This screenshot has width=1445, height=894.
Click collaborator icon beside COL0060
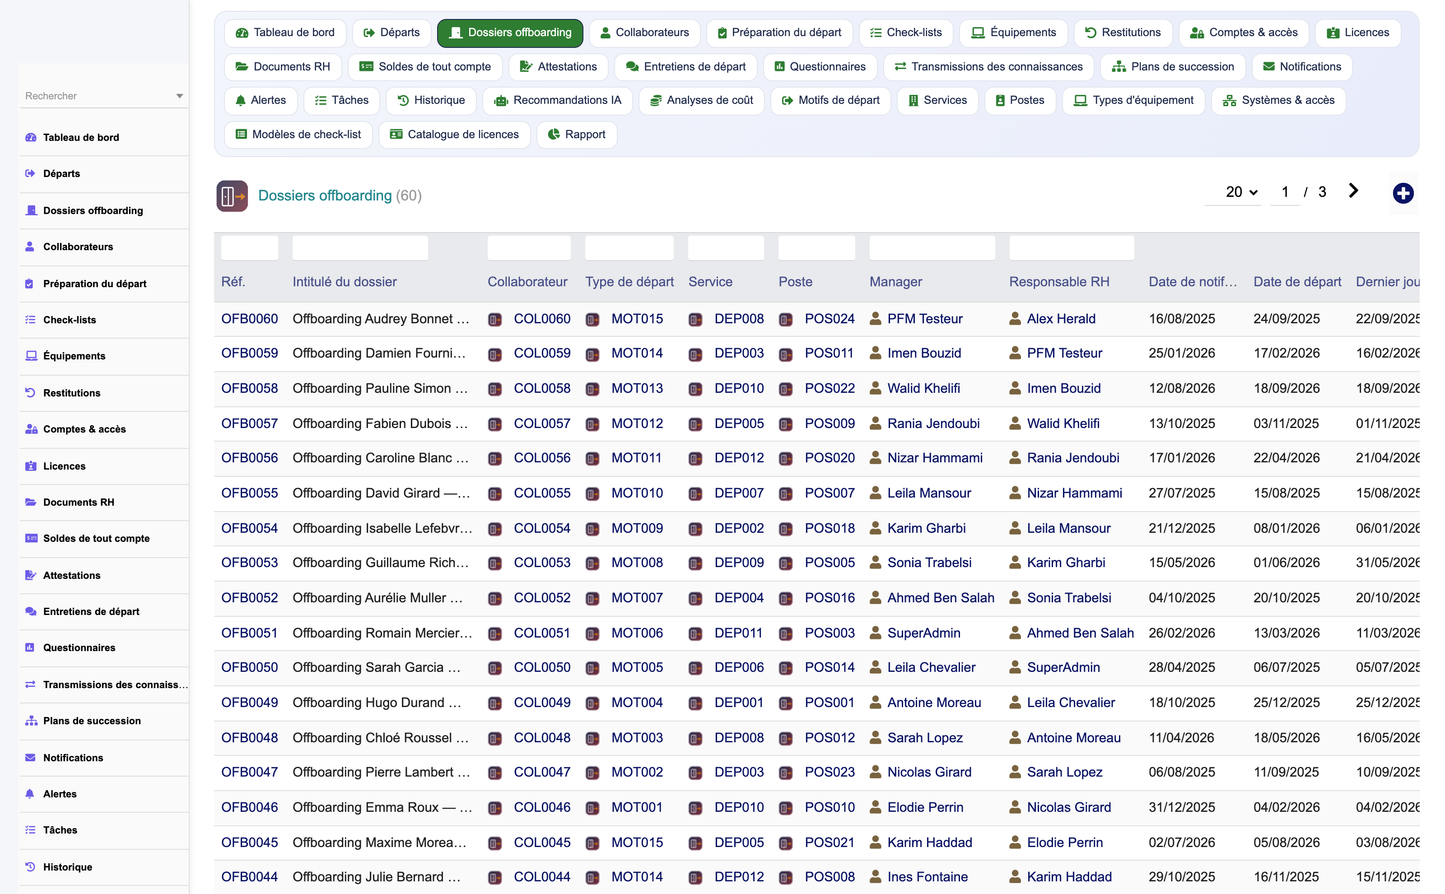[x=495, y=320]
